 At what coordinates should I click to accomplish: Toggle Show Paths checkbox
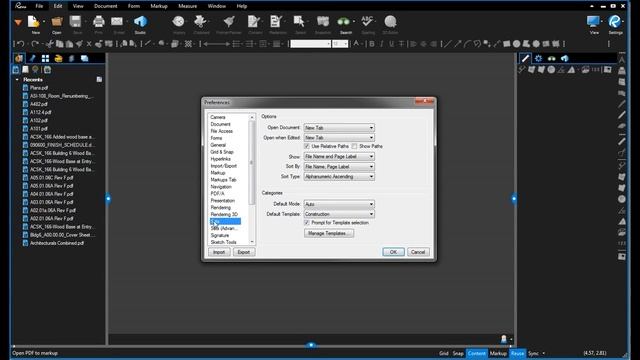pos(354,146)
